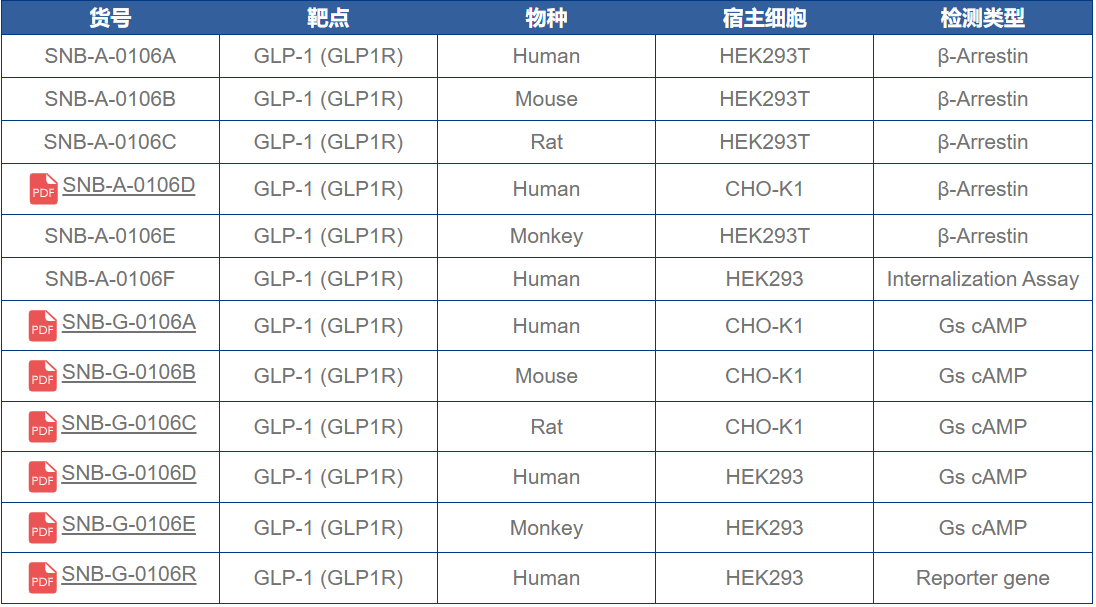This screenshot has height=607, width=1096.
Task: Click the SNB-A-0106F catalog number cell
Action: pyautogui.click(x=110, y=279)
